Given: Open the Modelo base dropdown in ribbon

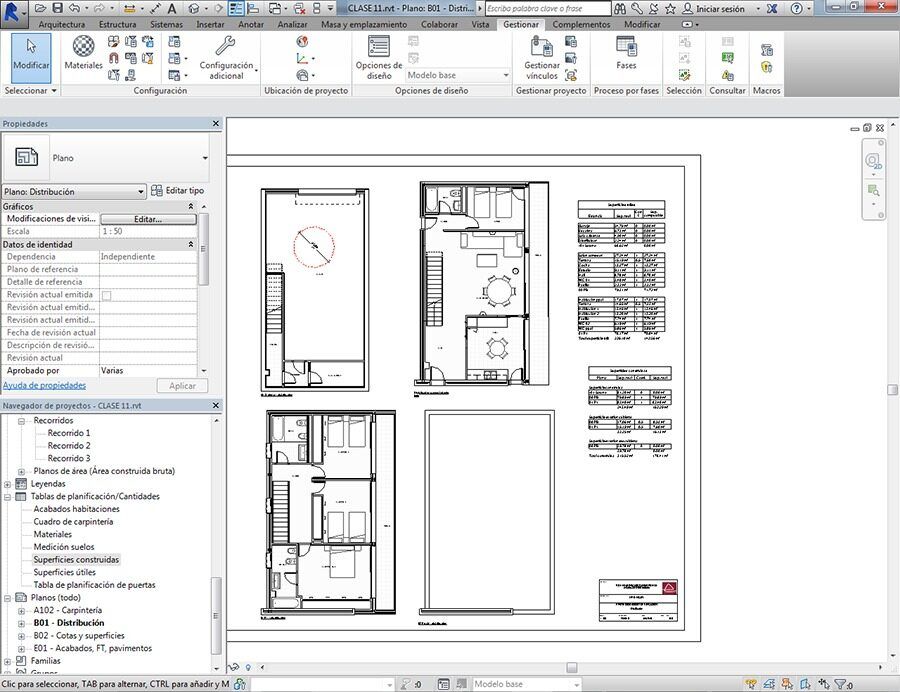Looking at the screenshot, I should point(458,75).
